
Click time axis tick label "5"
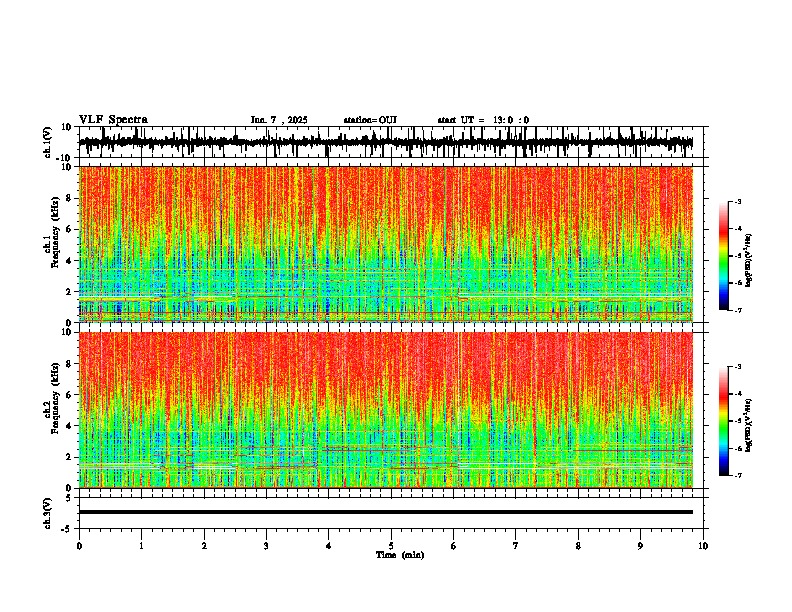tap(391, 546)
